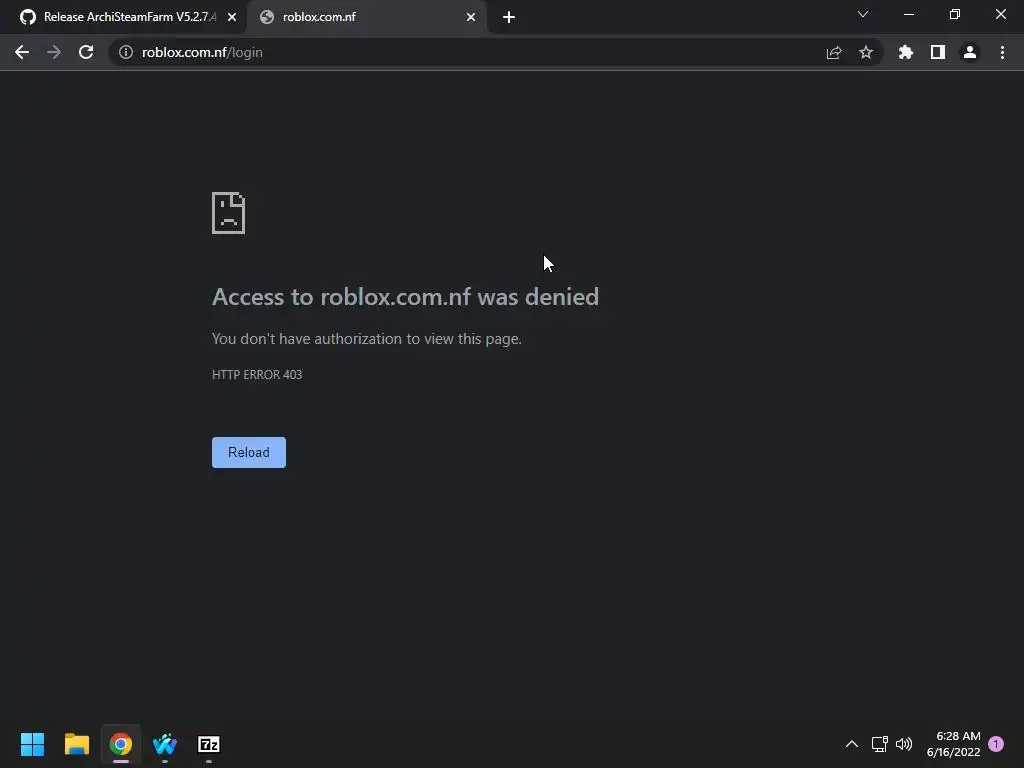Go back to the previous page
The image size is (1024, 768).
tap(22, 52)
